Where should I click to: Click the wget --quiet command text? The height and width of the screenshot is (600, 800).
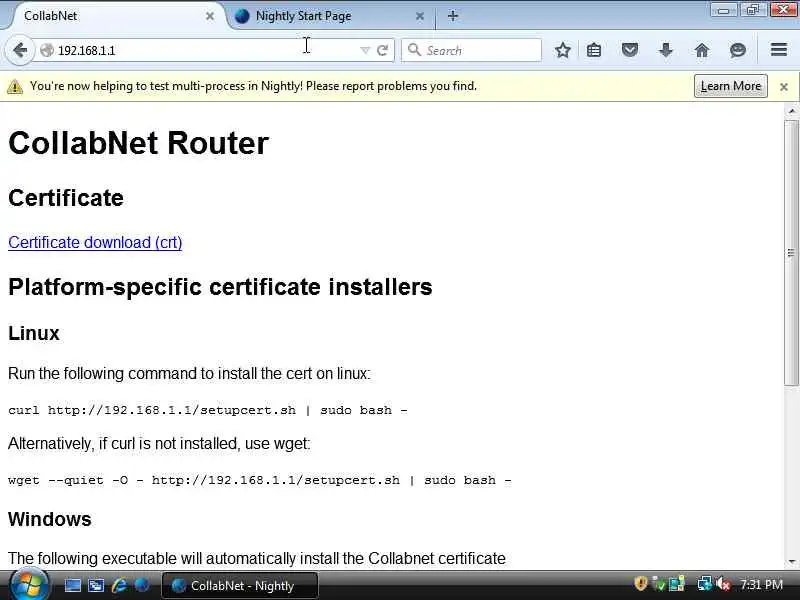(260, 480)
